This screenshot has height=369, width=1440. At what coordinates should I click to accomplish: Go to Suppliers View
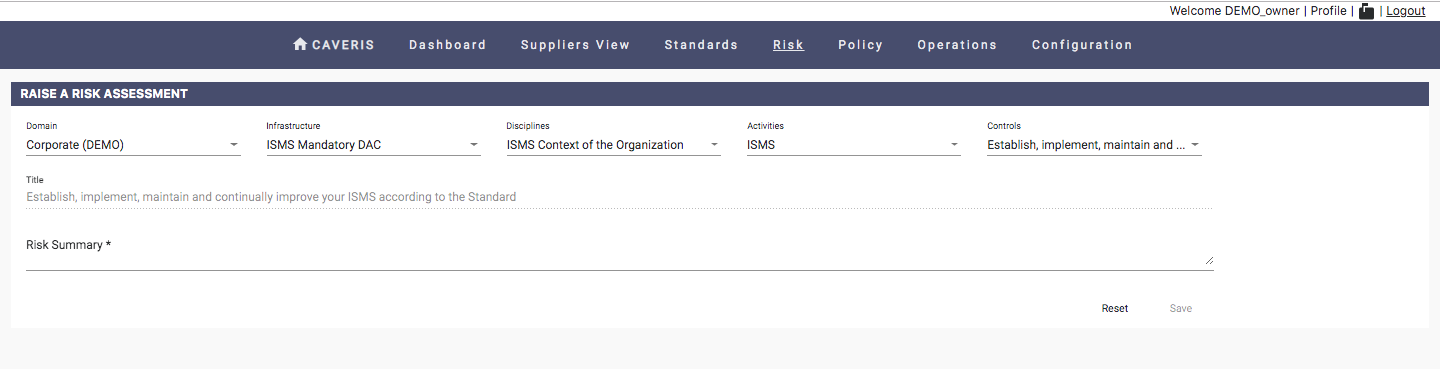click(x=576, y=45)
